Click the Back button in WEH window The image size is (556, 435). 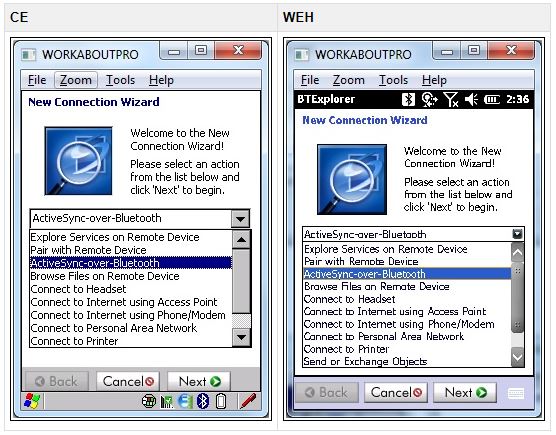(x=327, y=392)
